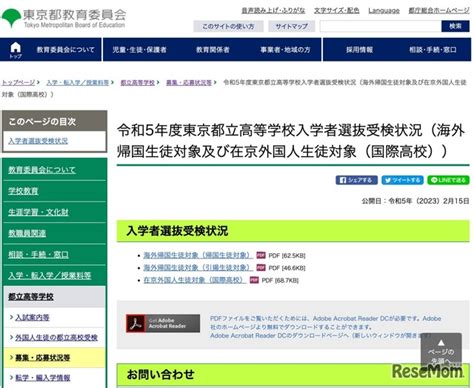The width and height of the screenshot is (474, 388).
Task: Click the green ginkgo leaf logo
Action: (11, 18)
